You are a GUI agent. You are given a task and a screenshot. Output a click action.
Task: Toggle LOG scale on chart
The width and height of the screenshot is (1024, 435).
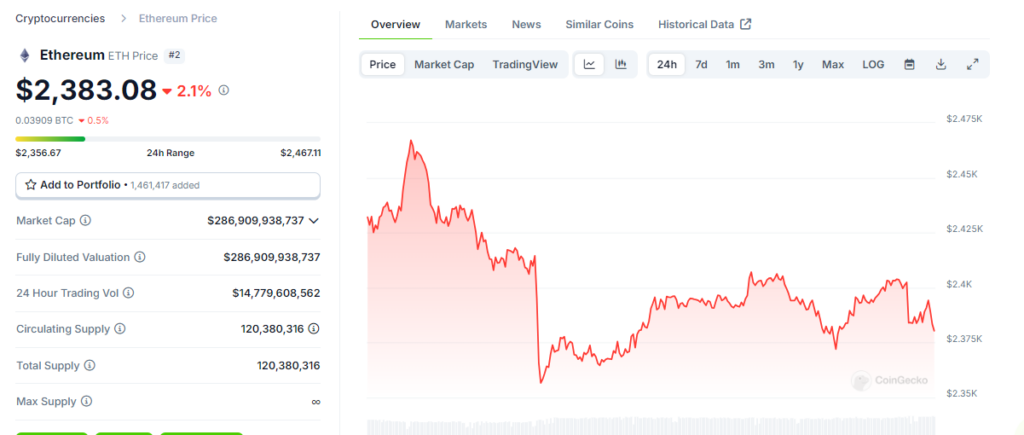click(873, 65)
